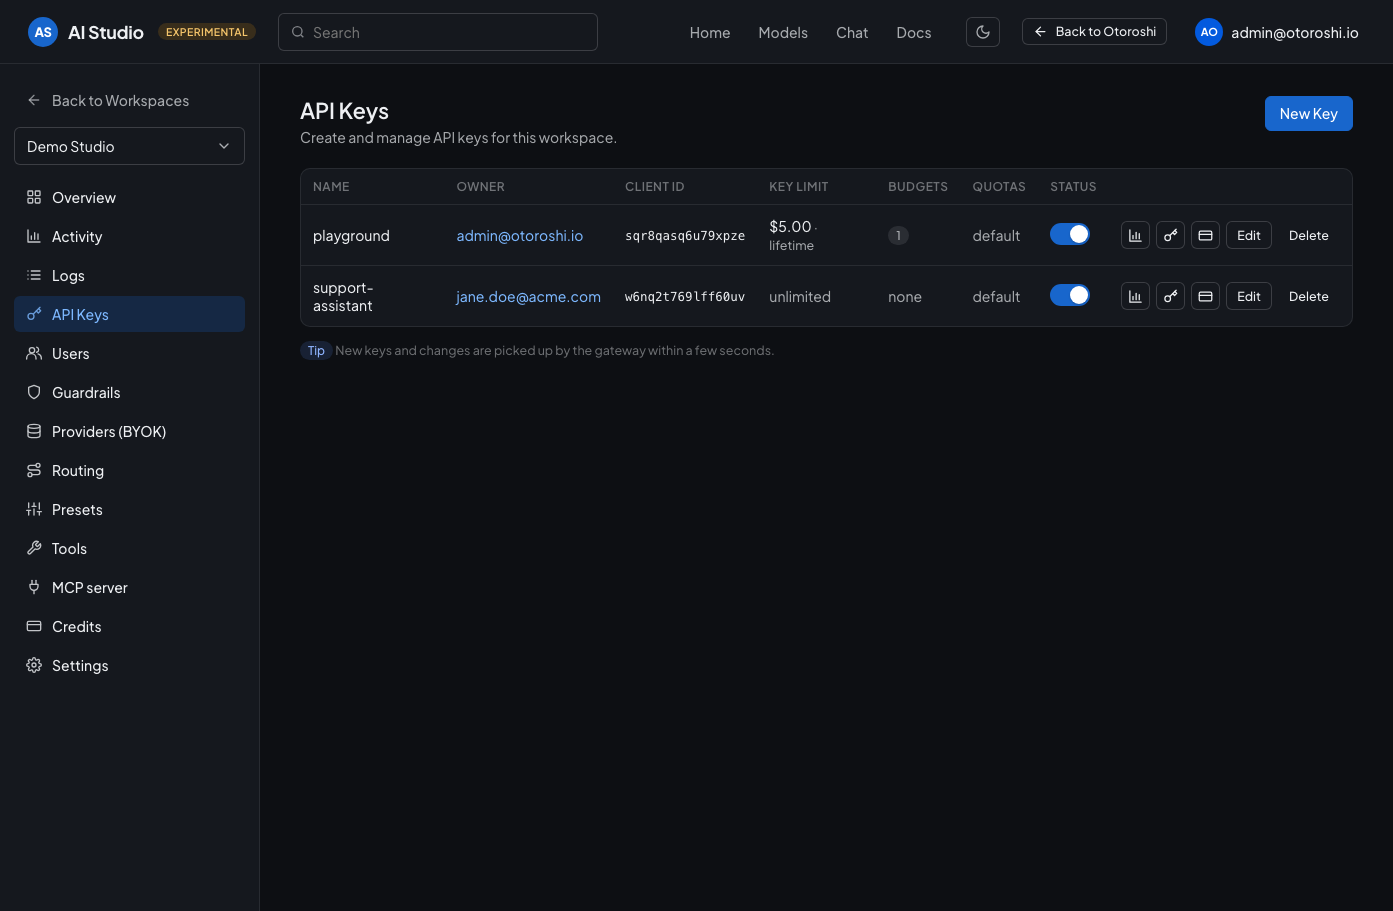This screenshot has height=911, width=1393.
Task: Click the Settings gear icon
Action: click(x=34, y=665)
